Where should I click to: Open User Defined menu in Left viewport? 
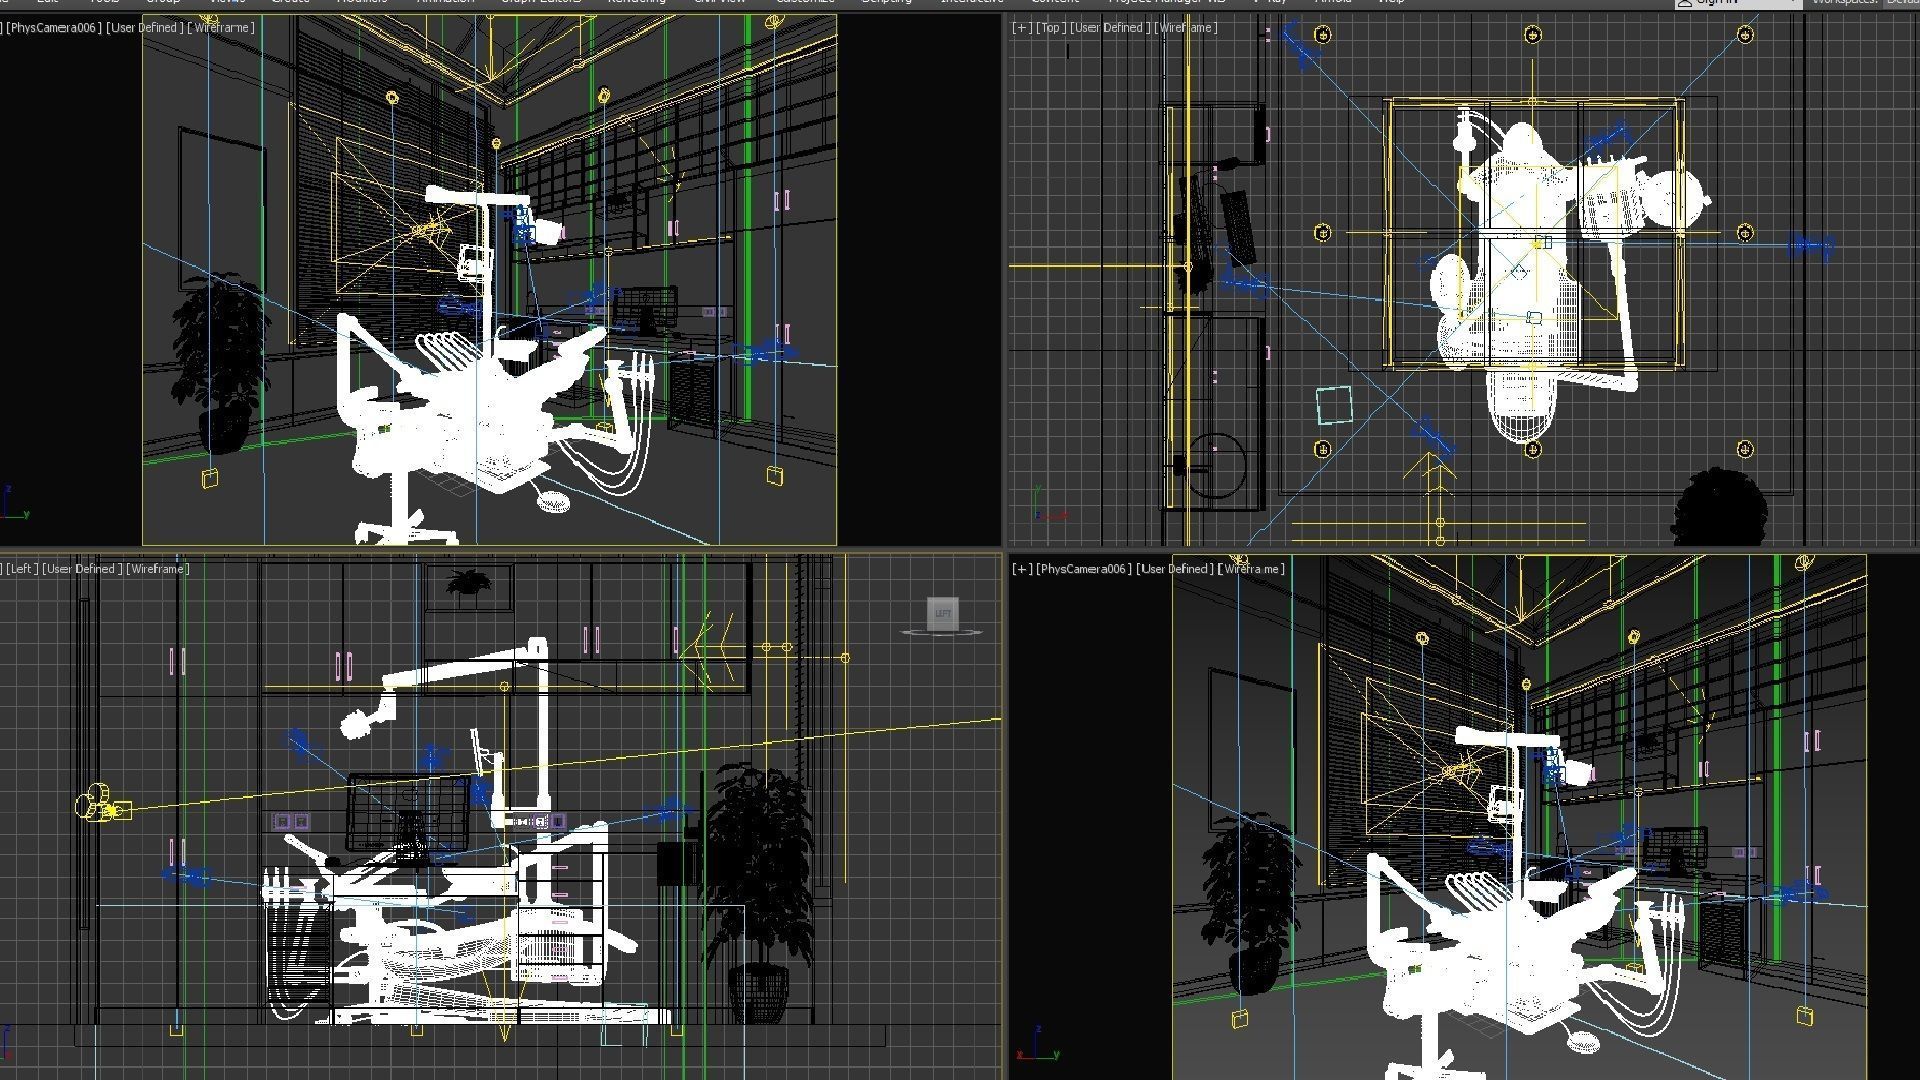click(x=82, y=569)
